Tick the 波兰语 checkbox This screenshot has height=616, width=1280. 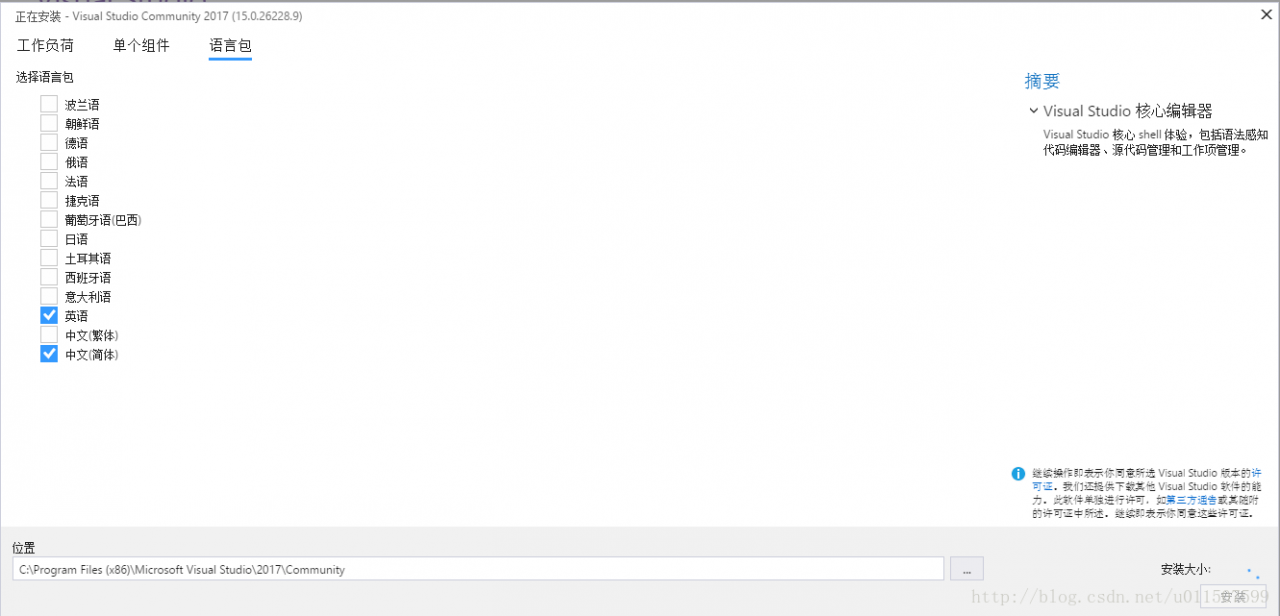pyautogui.click(x=49, y=104)
